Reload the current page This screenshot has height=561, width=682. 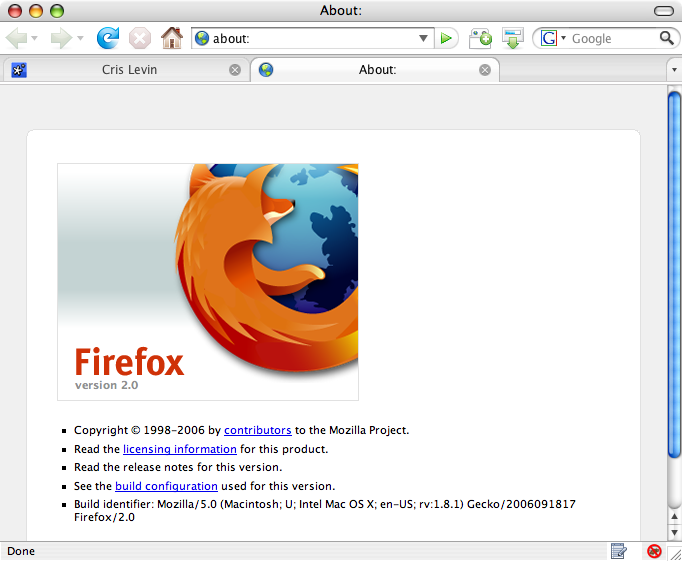tap(108, 38)
